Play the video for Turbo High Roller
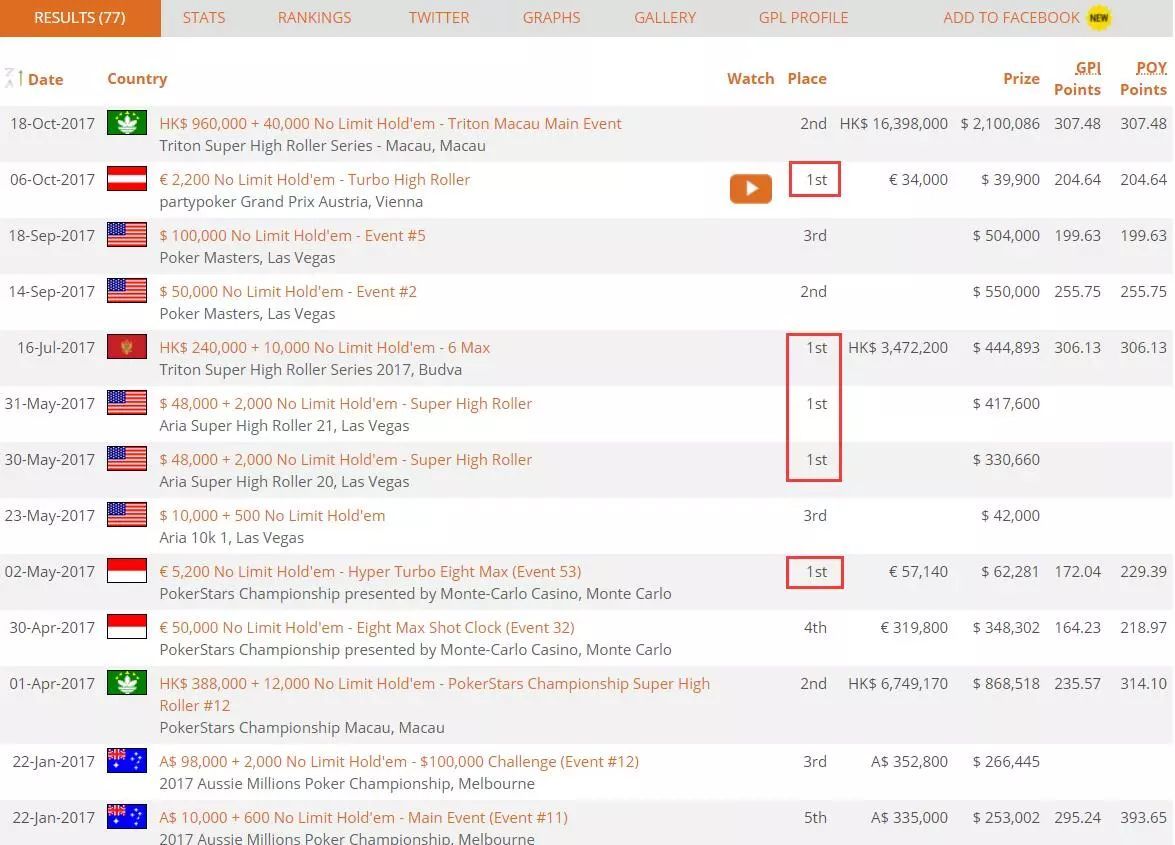This screenshot has width=1175, height=845. pyautogui.click(x=750, y=189)
